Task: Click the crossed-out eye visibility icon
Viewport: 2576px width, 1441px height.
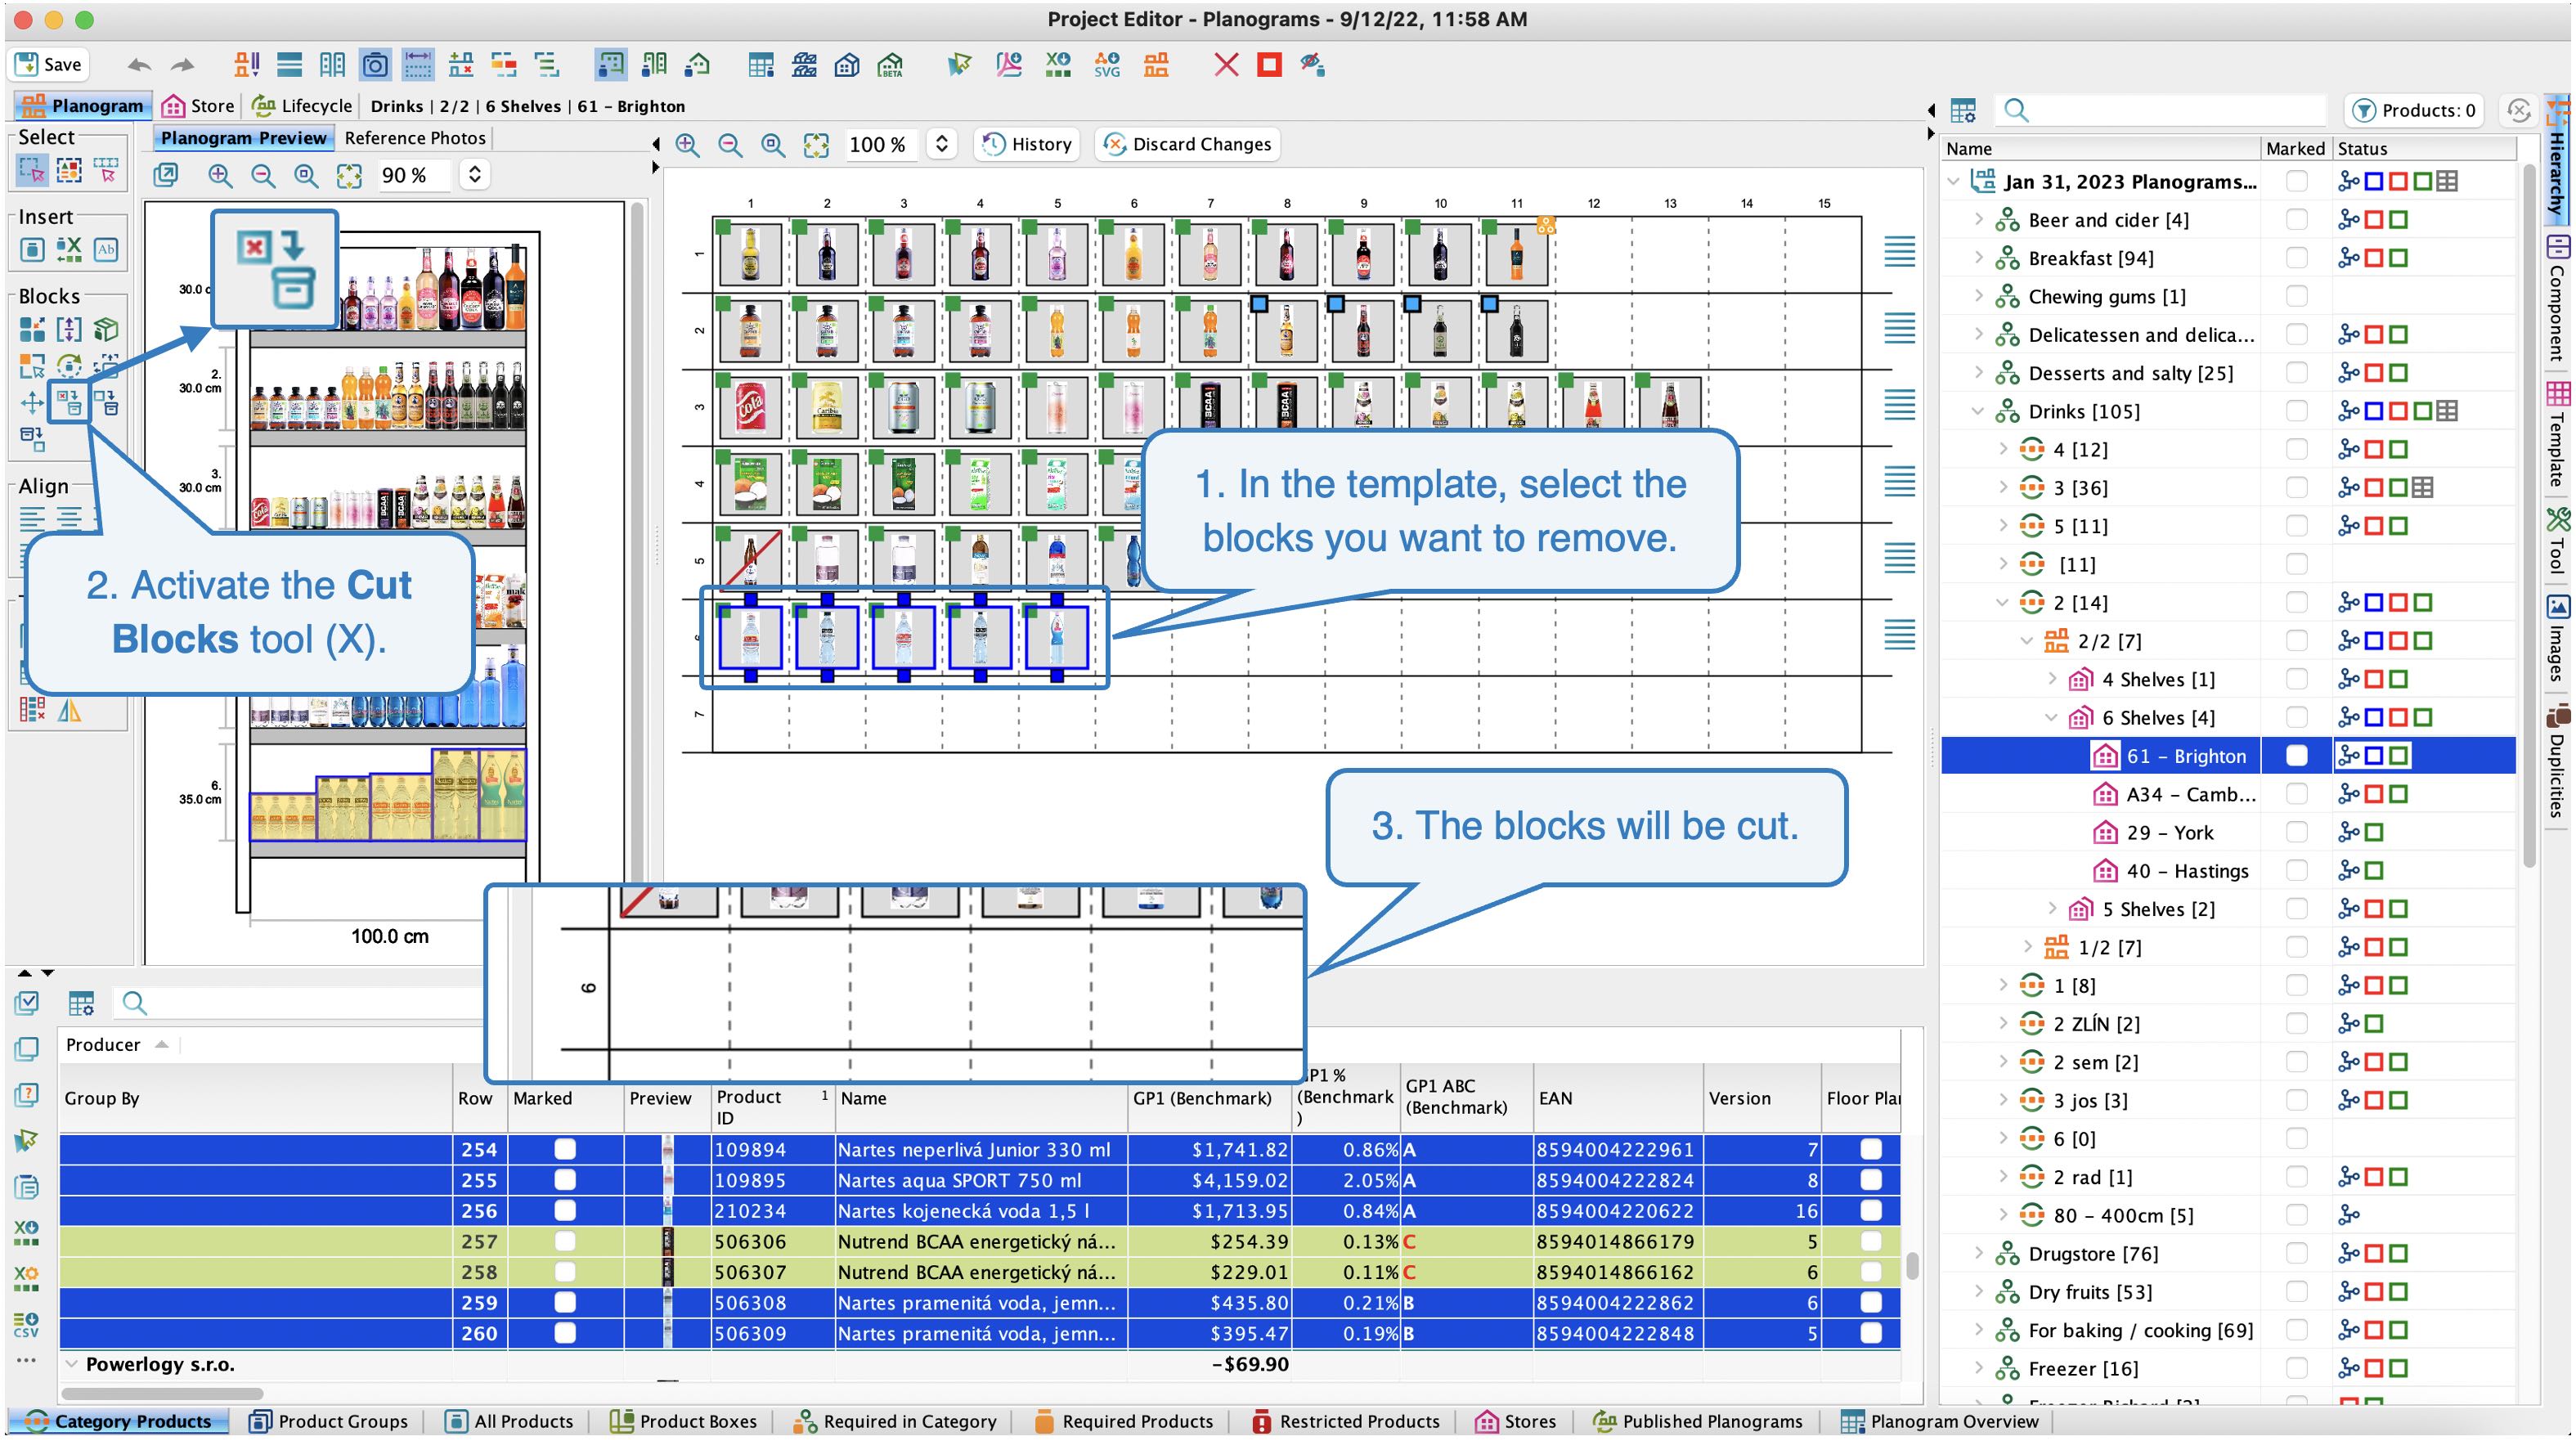Action: [x=1312, y=65]
